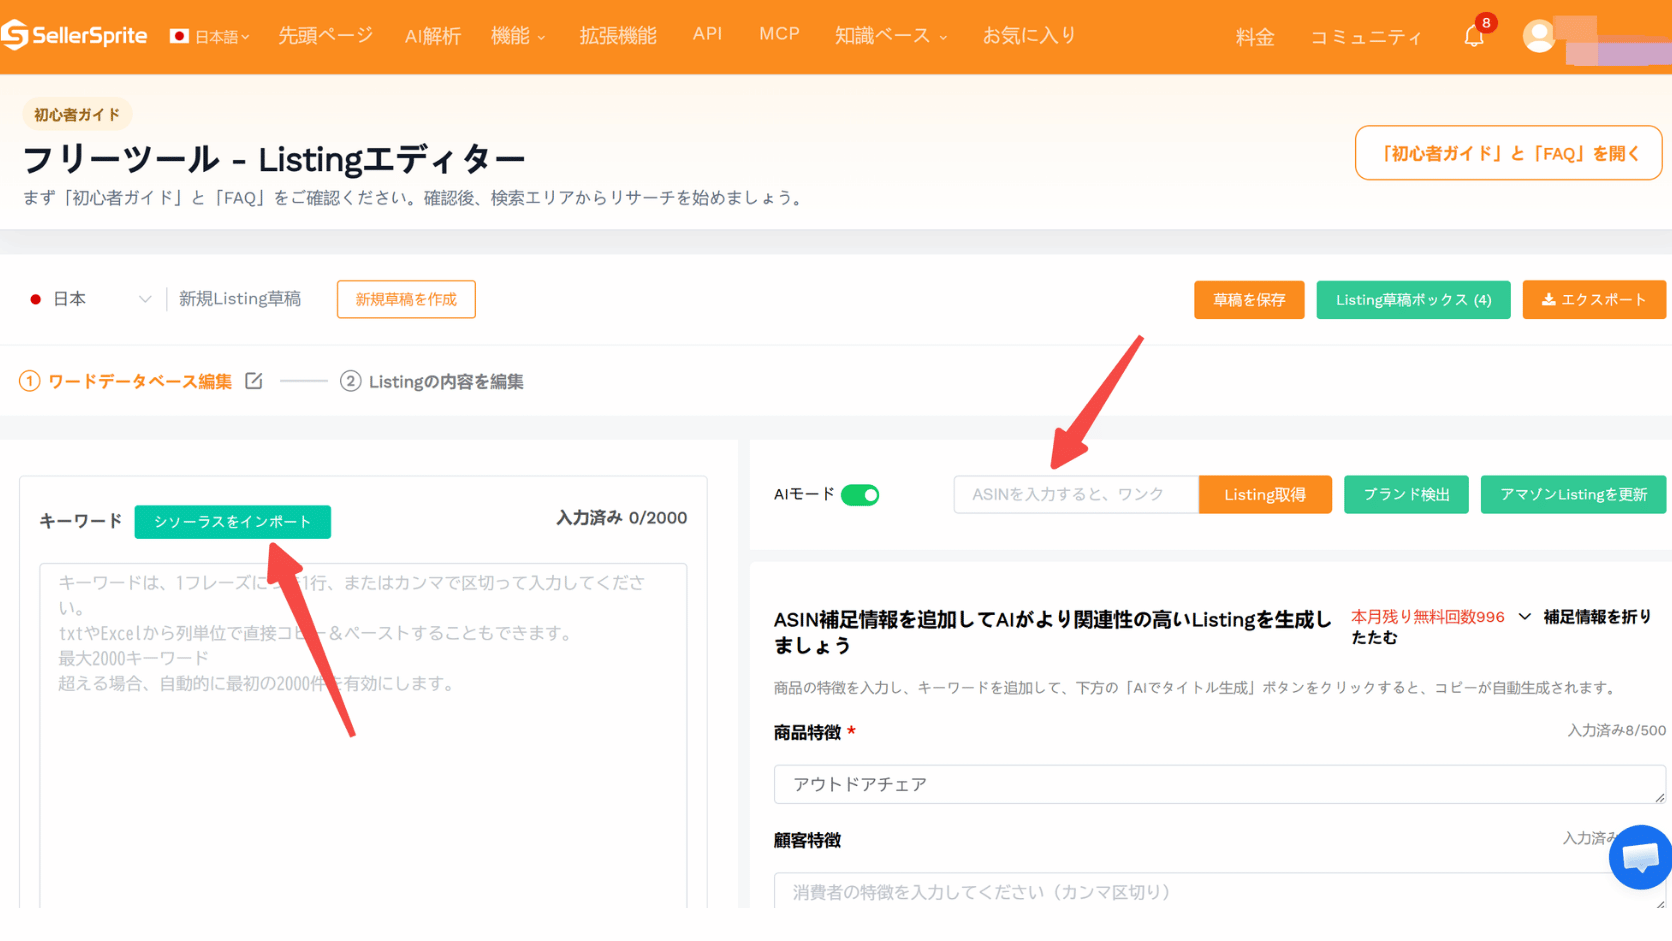Screen dimensions: 1672x941
Task: Expand the 知識ベース menu
Action: [890, 36]
